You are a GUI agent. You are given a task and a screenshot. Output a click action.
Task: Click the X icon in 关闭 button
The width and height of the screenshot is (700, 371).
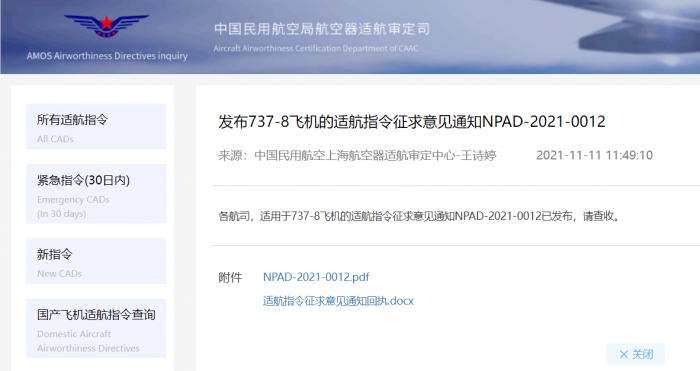(x=624, y=354)
